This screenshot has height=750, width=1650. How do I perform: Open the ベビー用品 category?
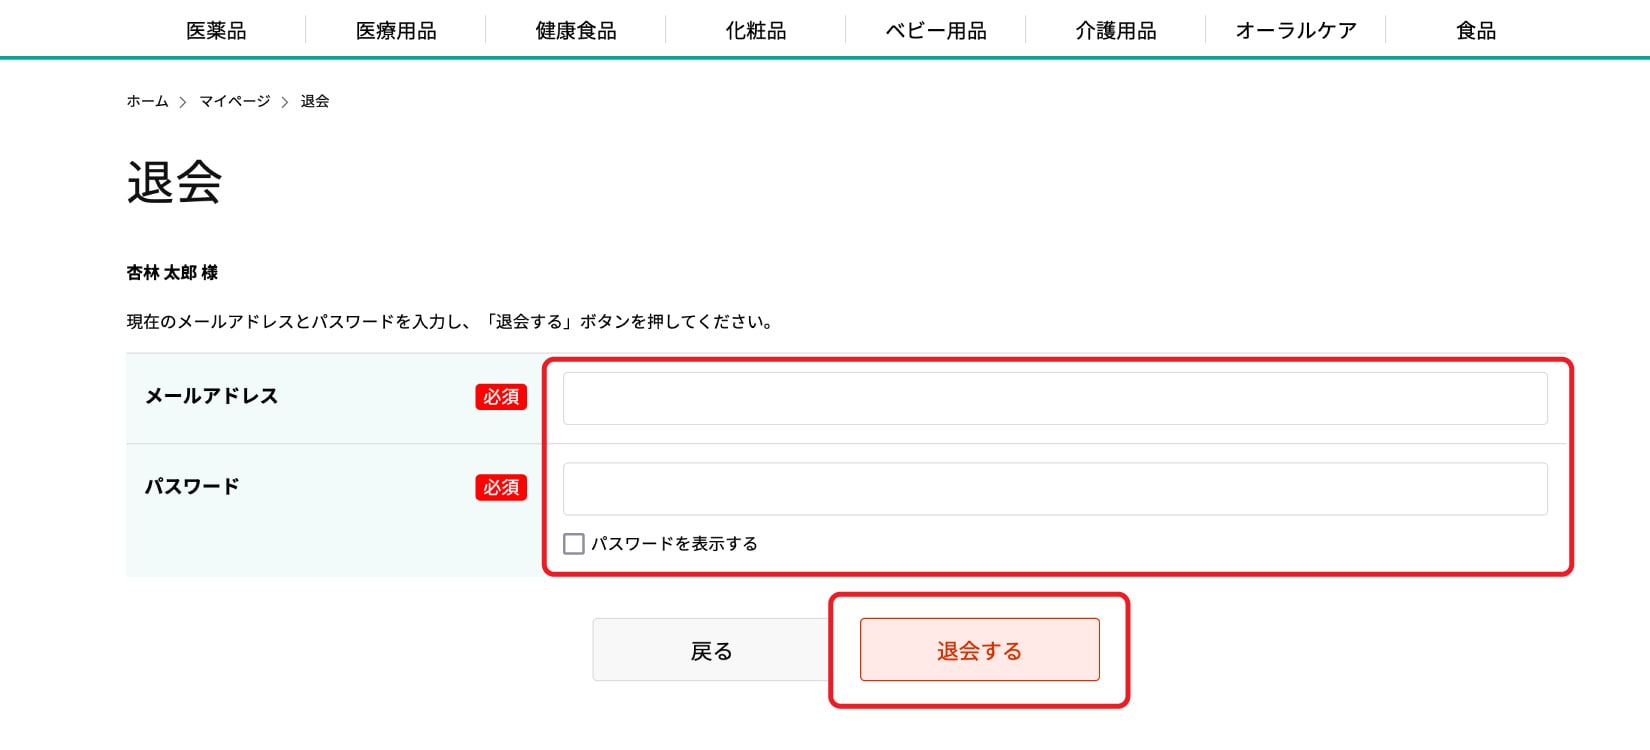point(935,30)
